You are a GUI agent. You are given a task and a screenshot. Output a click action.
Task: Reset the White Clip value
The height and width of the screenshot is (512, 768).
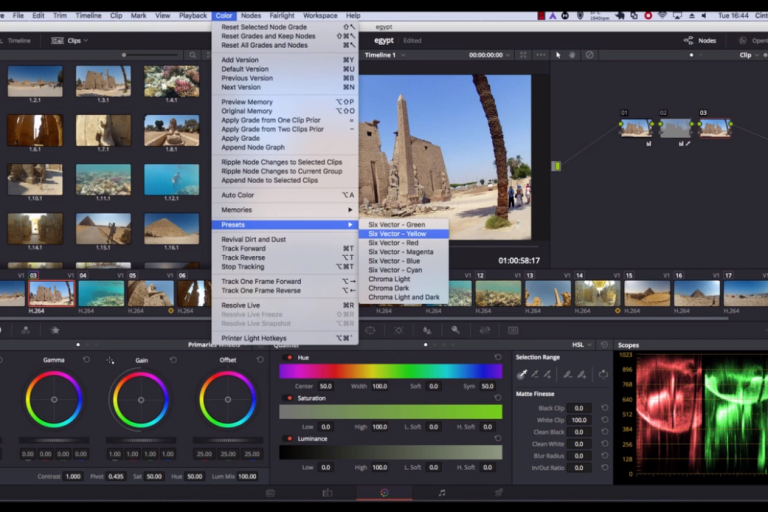click(604, 420)
